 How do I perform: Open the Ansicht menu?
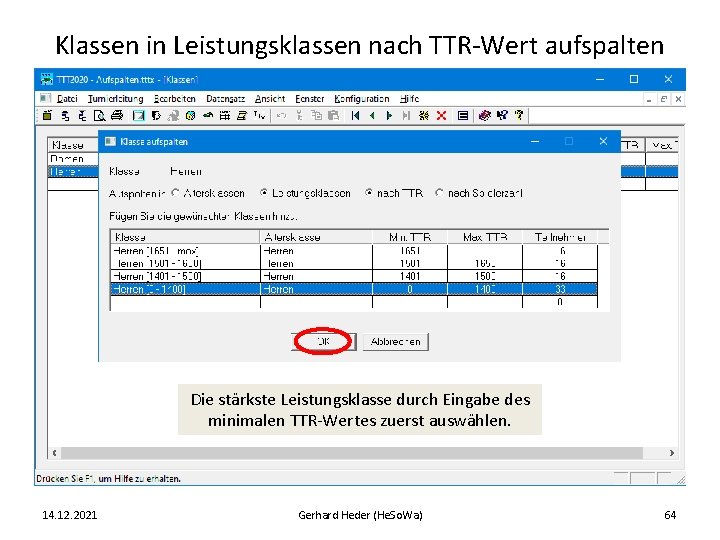[x=270, y=99]
